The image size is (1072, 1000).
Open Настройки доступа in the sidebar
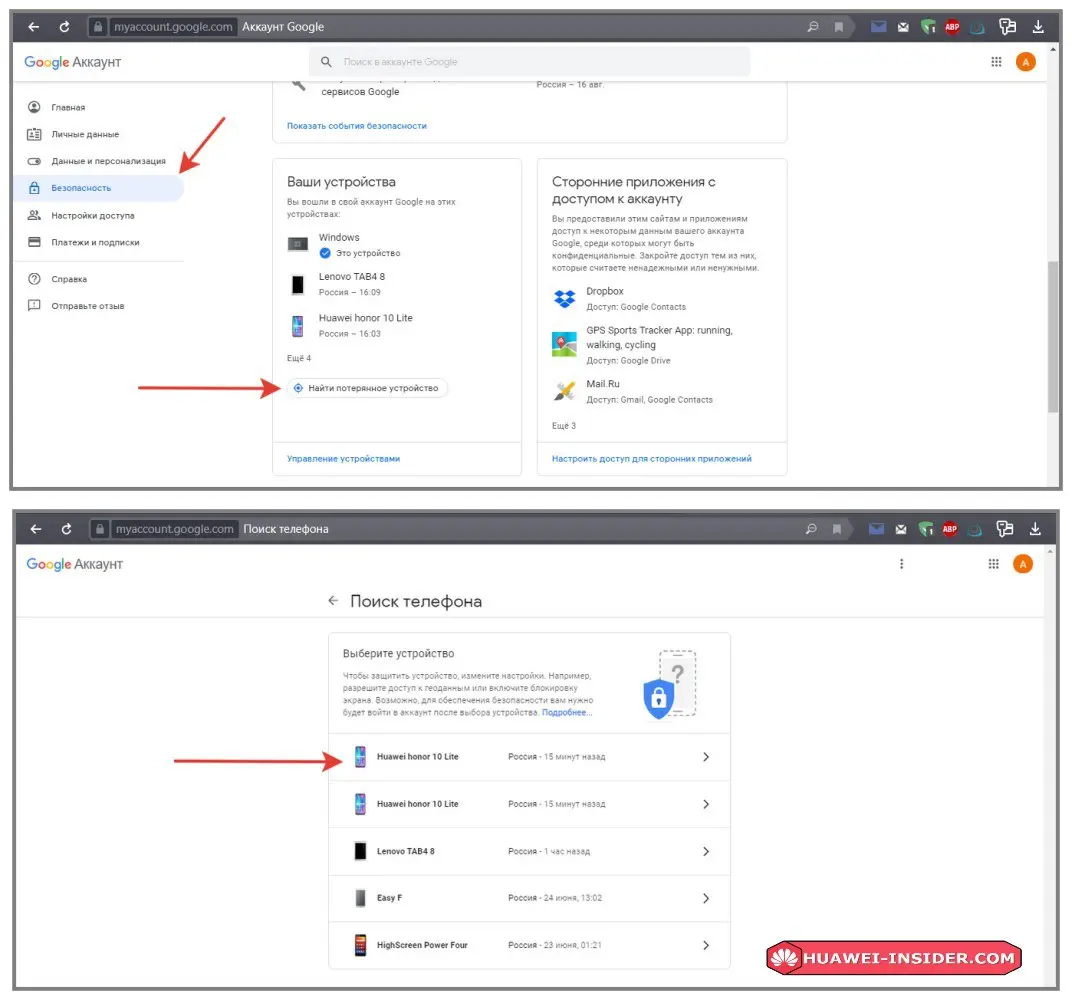click(92, 215)
